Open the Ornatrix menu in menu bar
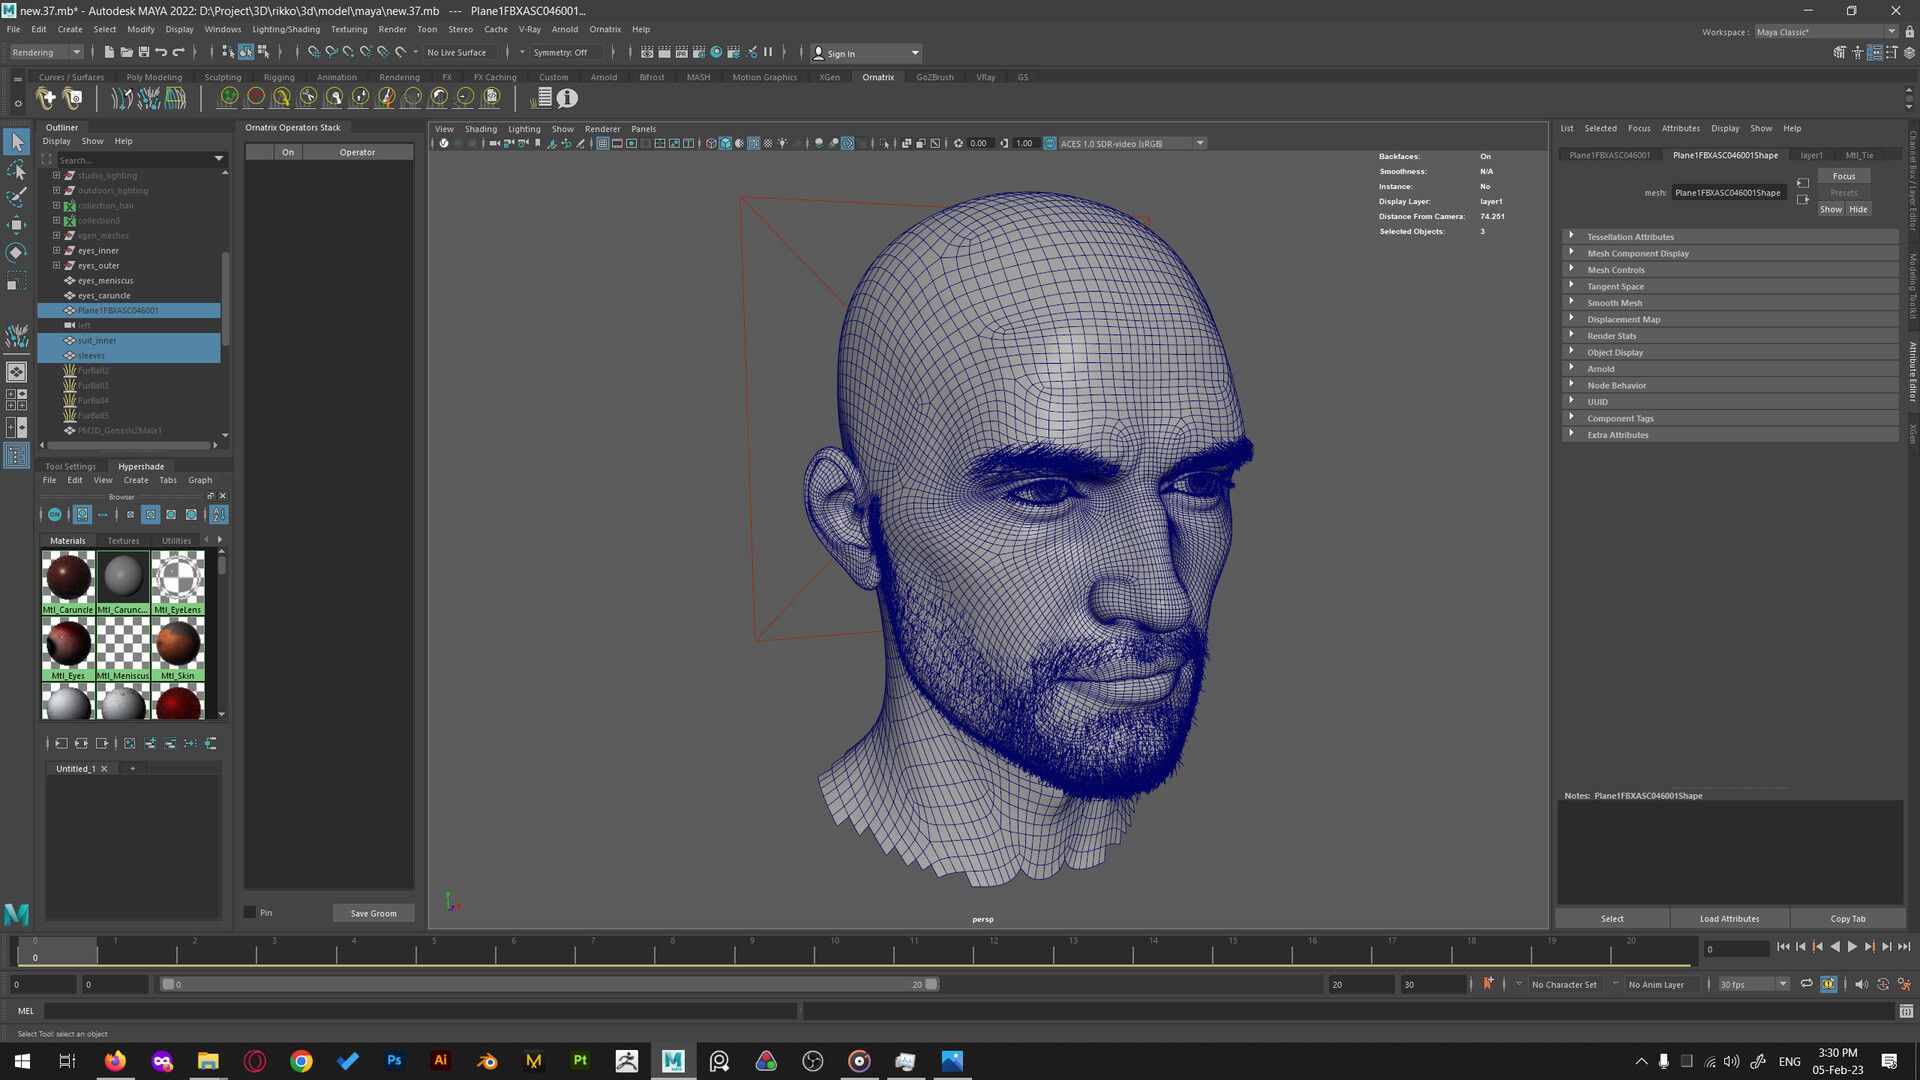This screenshot has height=1080, width=1920. point(604,29)
